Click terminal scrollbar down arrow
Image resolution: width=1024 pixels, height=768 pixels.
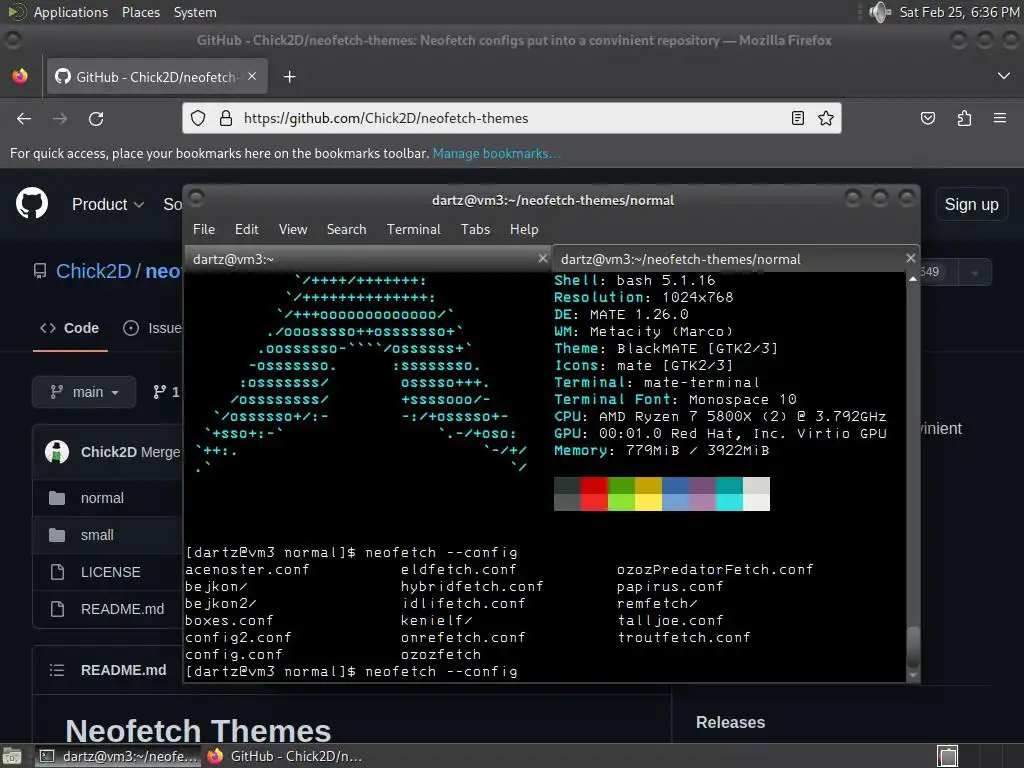(x=913, y=675)
